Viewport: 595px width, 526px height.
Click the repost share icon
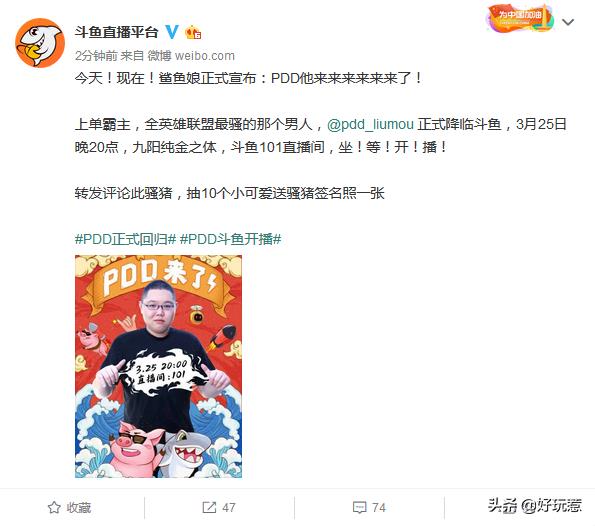click(209, 507)
